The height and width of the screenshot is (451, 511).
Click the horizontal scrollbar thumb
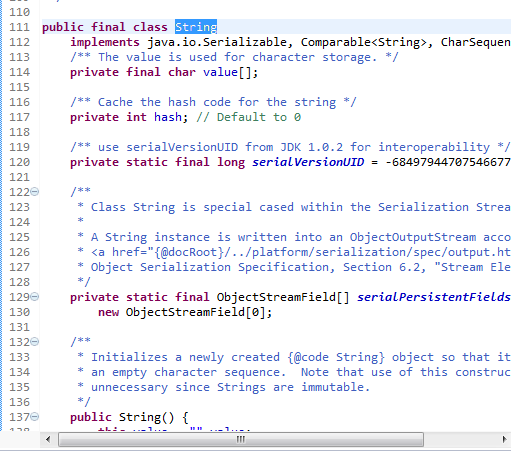pyautogui.click(x=241, y=439)
